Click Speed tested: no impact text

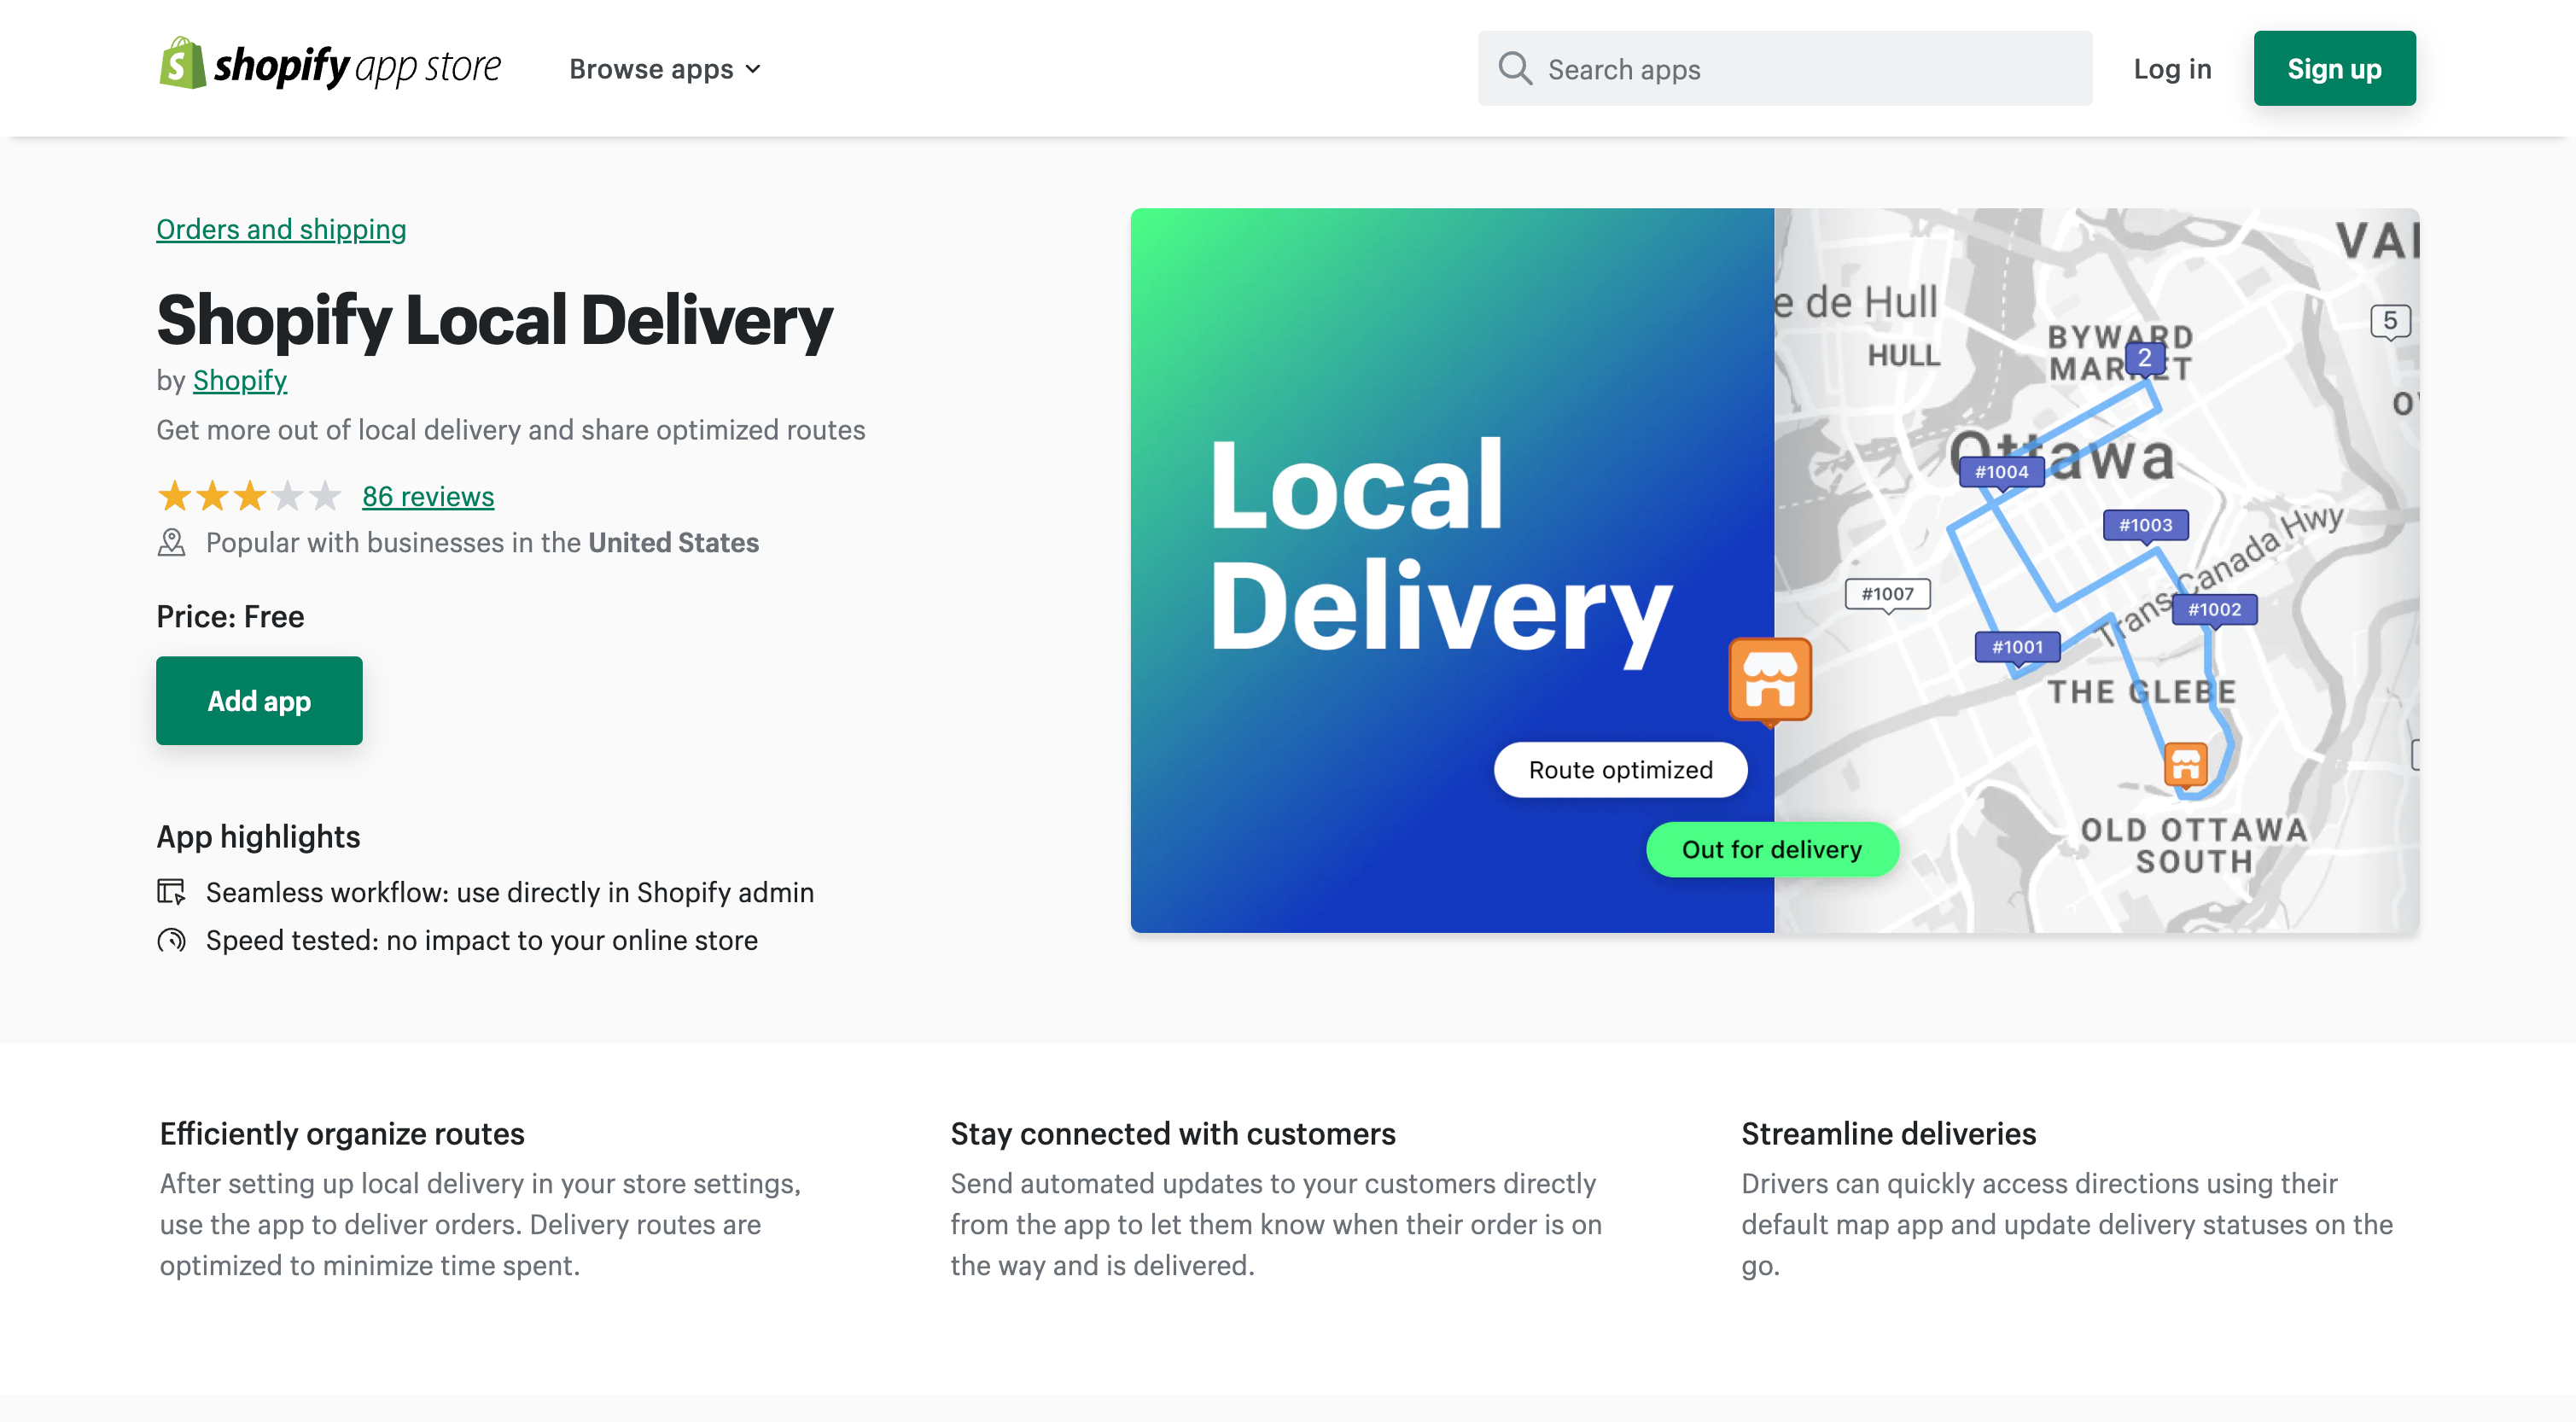coord(482,941)
